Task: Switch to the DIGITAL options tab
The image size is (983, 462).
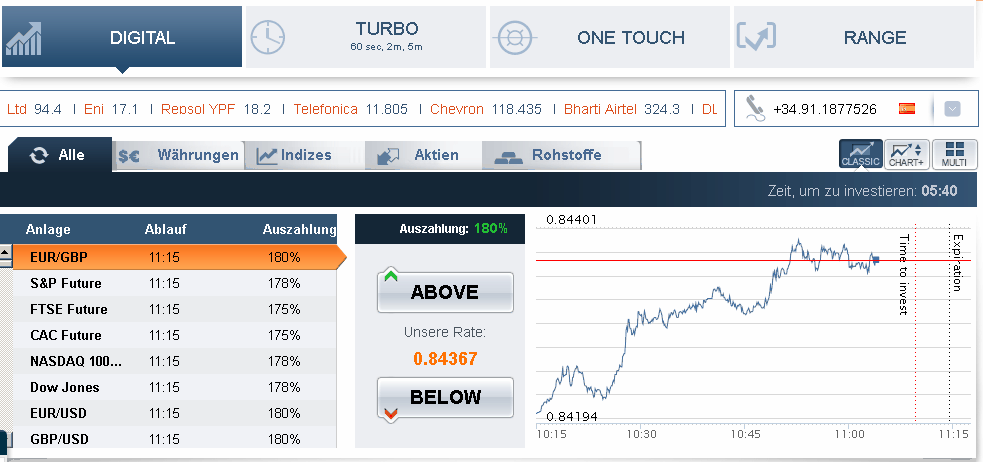Action: [x=122, y=37]
